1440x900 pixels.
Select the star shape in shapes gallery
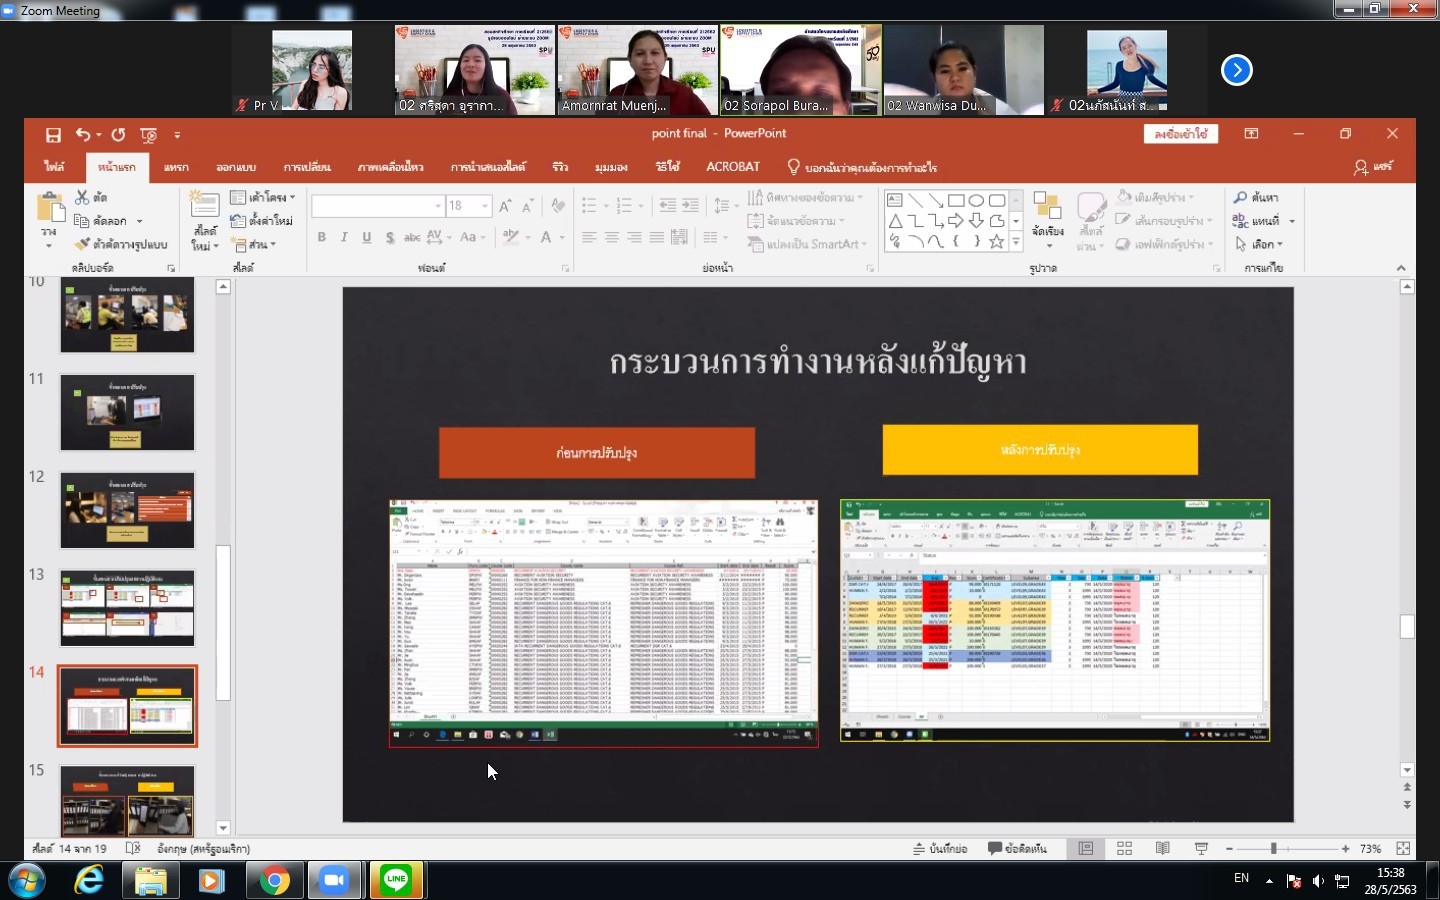point(996,242)
